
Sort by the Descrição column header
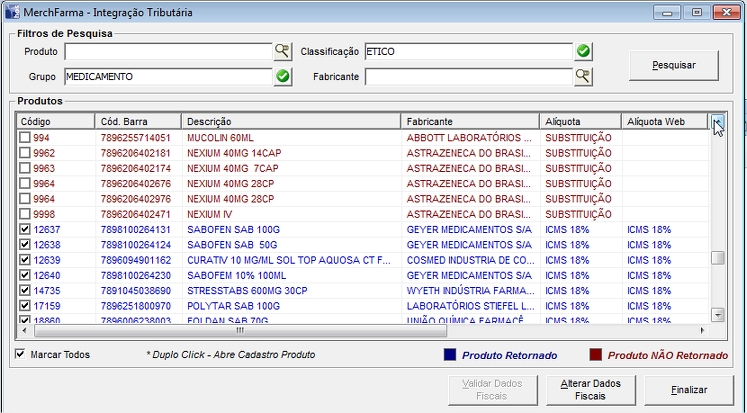pyautogui.click(x=290, y=121)
